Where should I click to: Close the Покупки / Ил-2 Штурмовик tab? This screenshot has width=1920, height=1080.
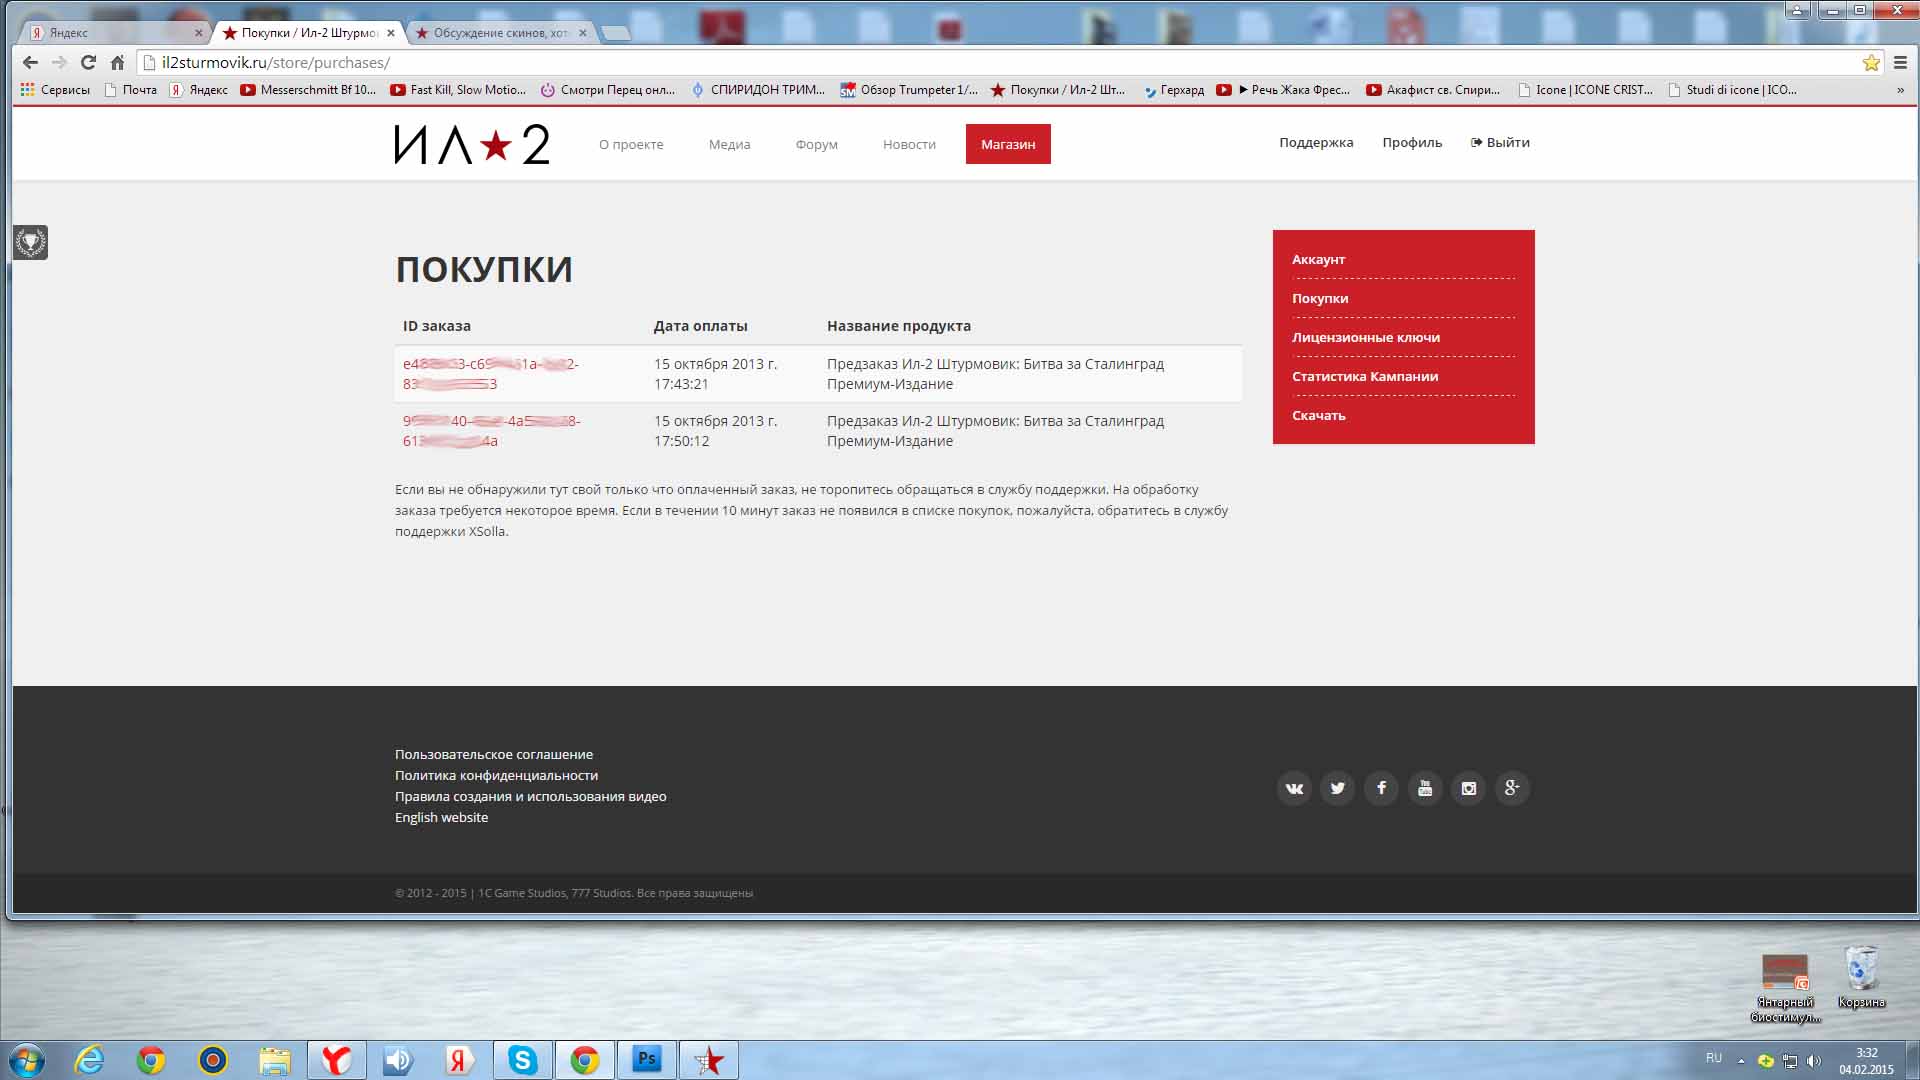click(391, 33)
